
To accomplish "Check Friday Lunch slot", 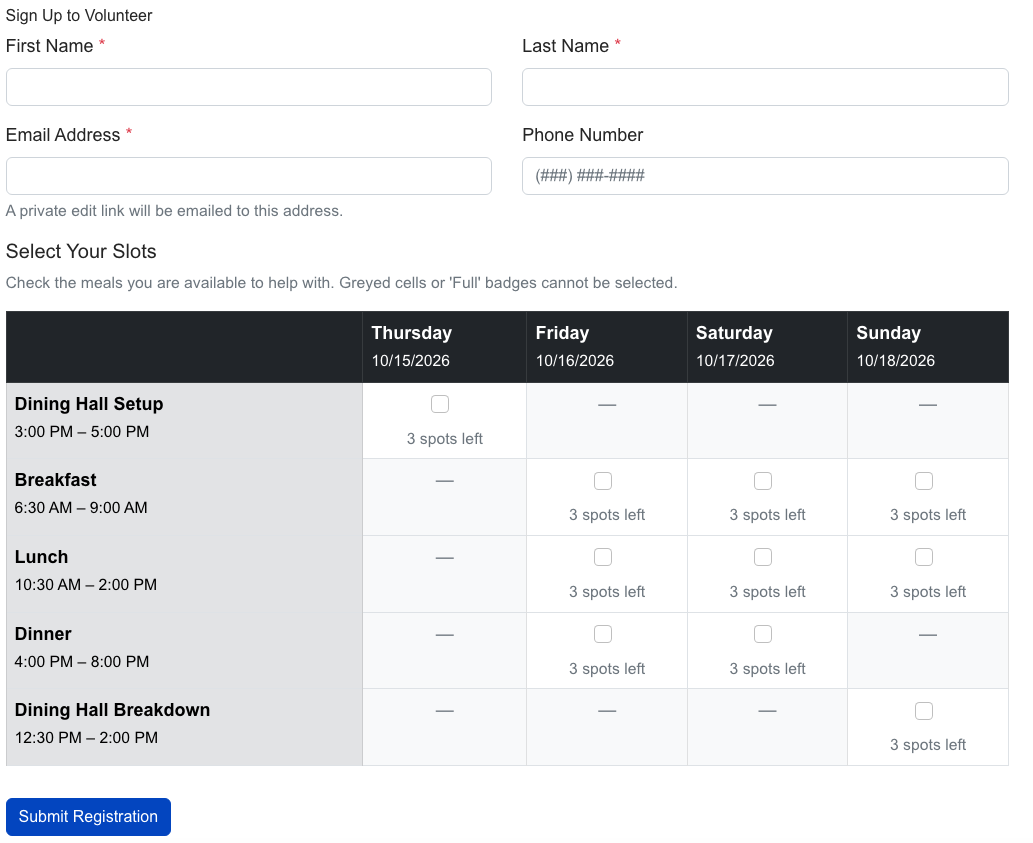I will 603,557.
